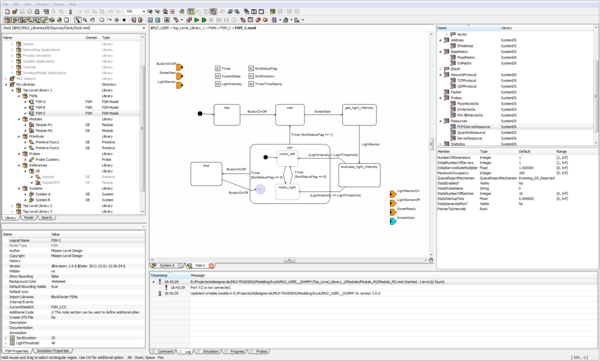
Task: Select the black dot initial state tool
Action: 124,20
